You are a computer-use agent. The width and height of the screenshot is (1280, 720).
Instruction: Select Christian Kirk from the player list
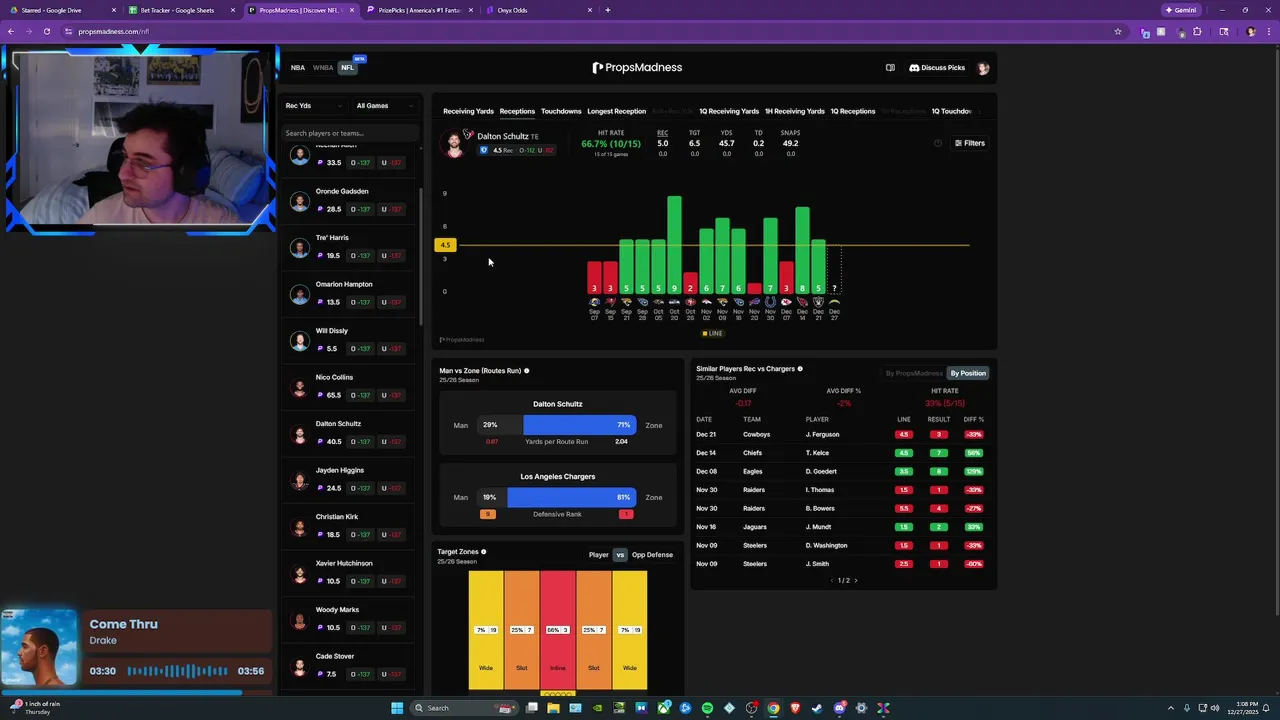(348, 527)
